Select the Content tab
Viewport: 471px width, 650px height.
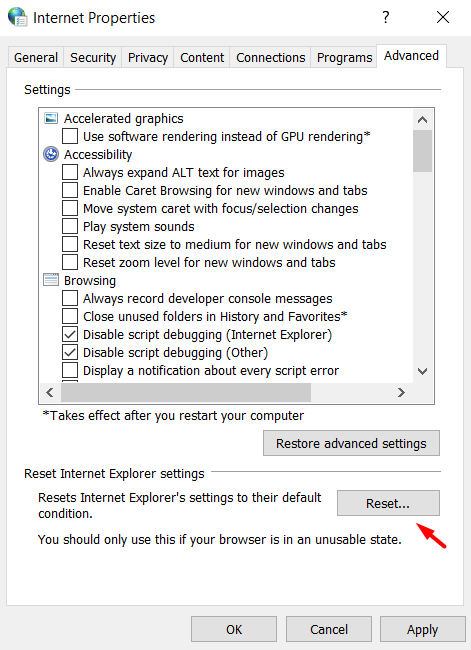pyautogui.click(x=202, y=57)
